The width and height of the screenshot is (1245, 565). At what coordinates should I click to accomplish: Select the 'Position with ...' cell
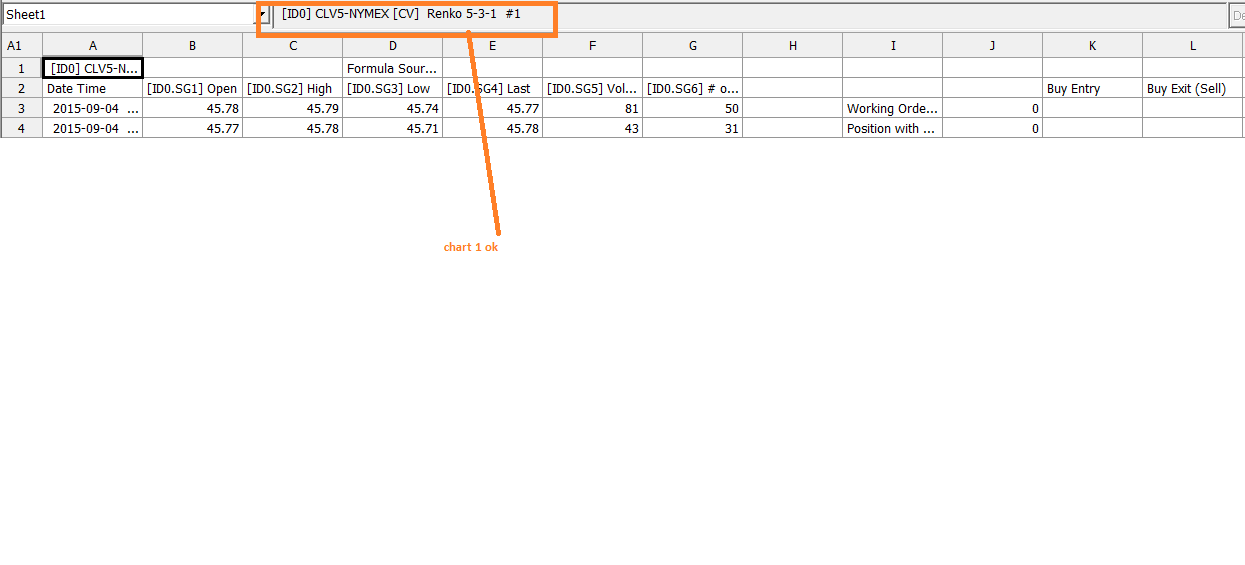click(x=893, y=128)
